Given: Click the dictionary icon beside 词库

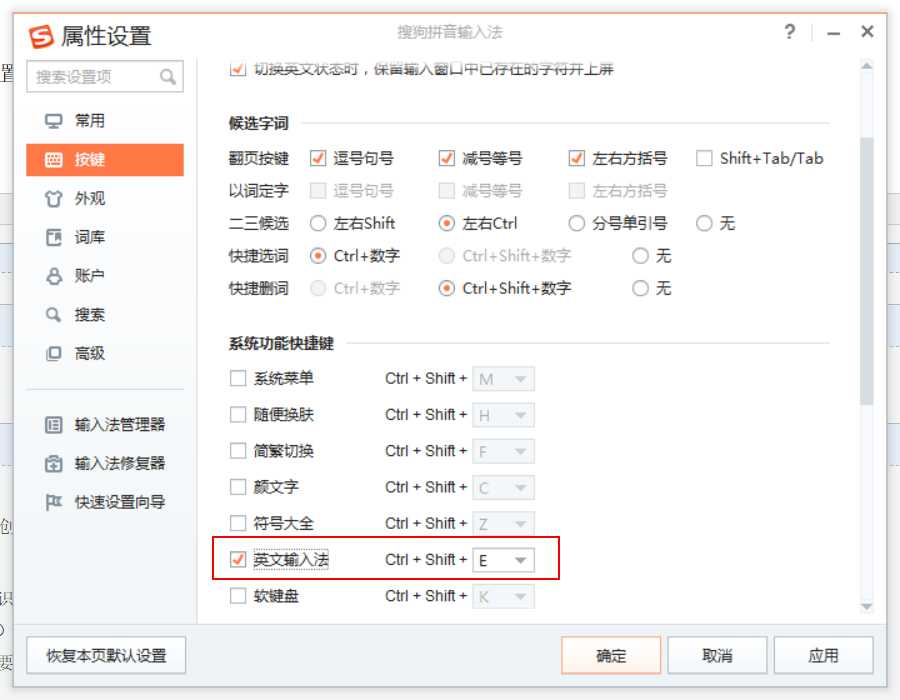Looking at the screenshot, I should click(x=53, y=237).
